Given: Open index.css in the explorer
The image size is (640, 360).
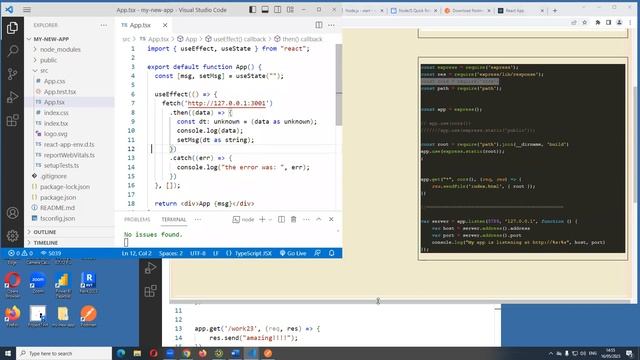Looking at the screenshot, I should pyautogui.click(x=56, y=113).
